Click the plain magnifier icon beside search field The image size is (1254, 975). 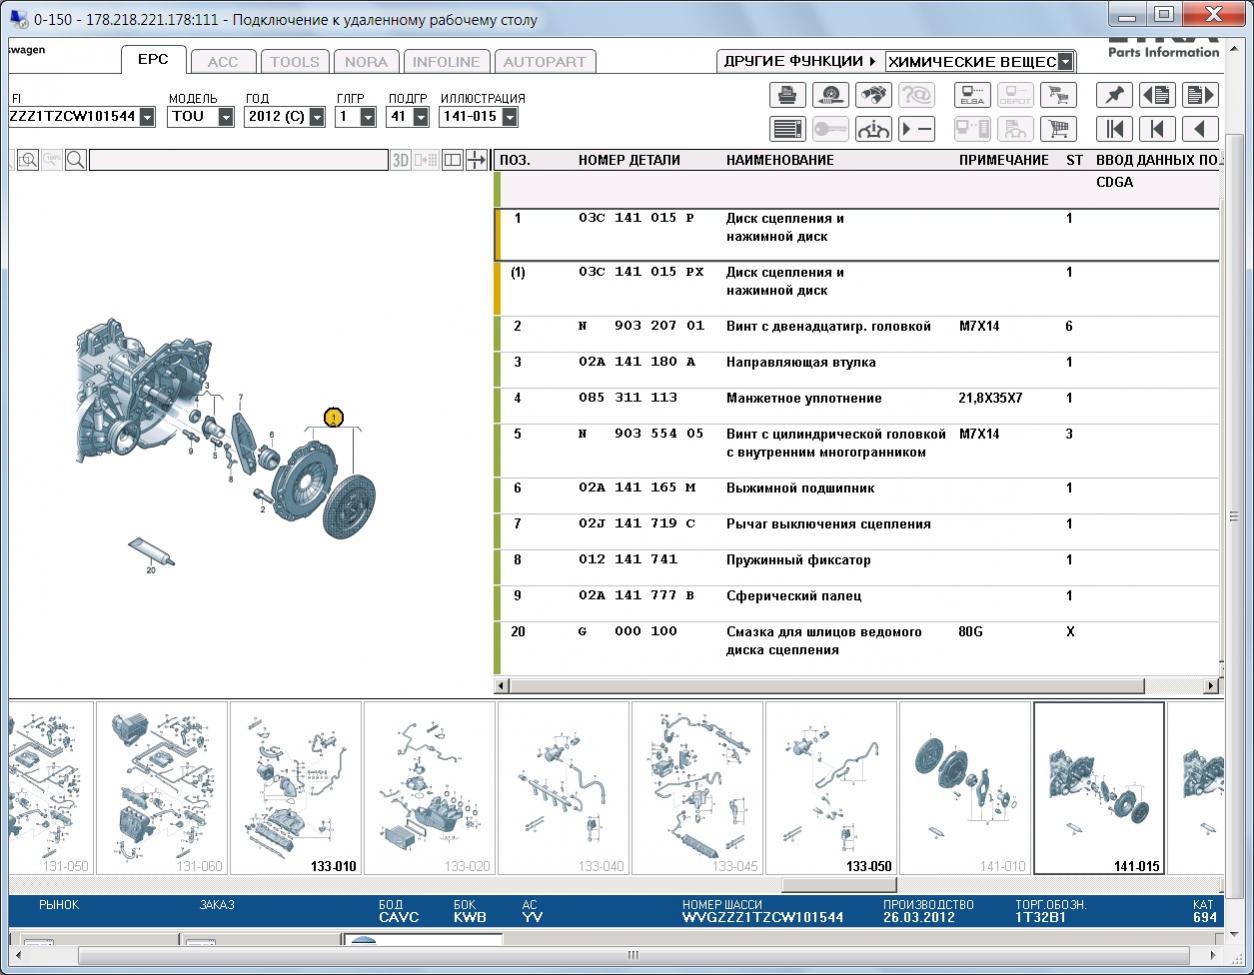pos(75,160)
